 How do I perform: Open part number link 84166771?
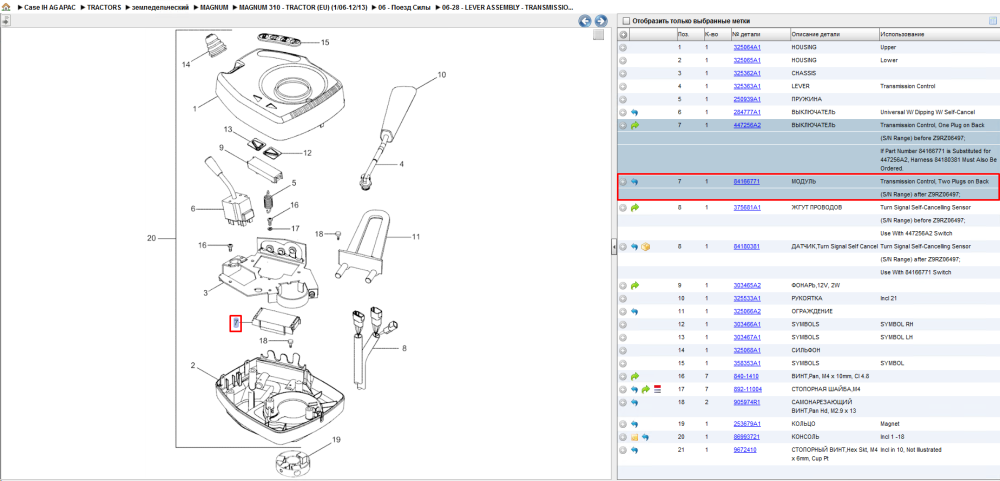tap(746, 182)
